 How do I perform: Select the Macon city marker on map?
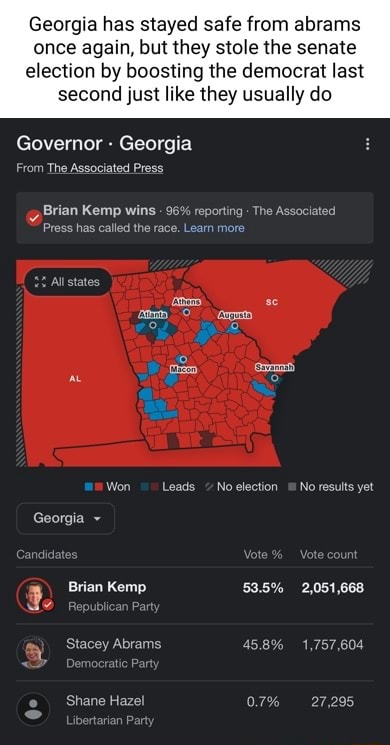[x=183, y=359]
